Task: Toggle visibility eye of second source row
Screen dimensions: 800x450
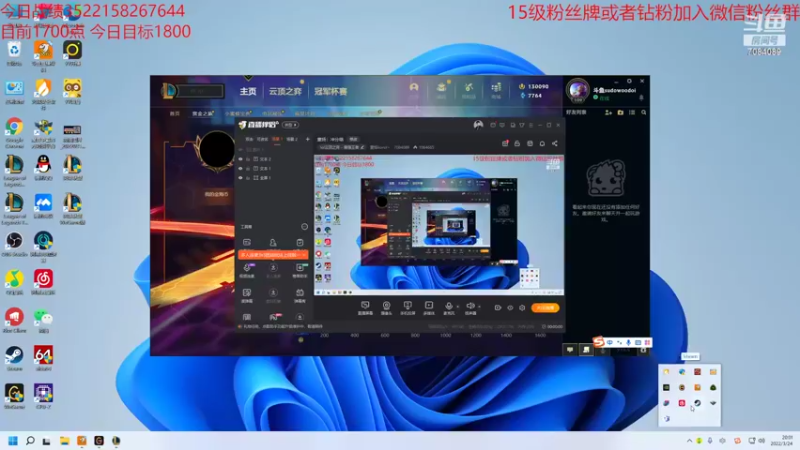Action: [240, 168]
